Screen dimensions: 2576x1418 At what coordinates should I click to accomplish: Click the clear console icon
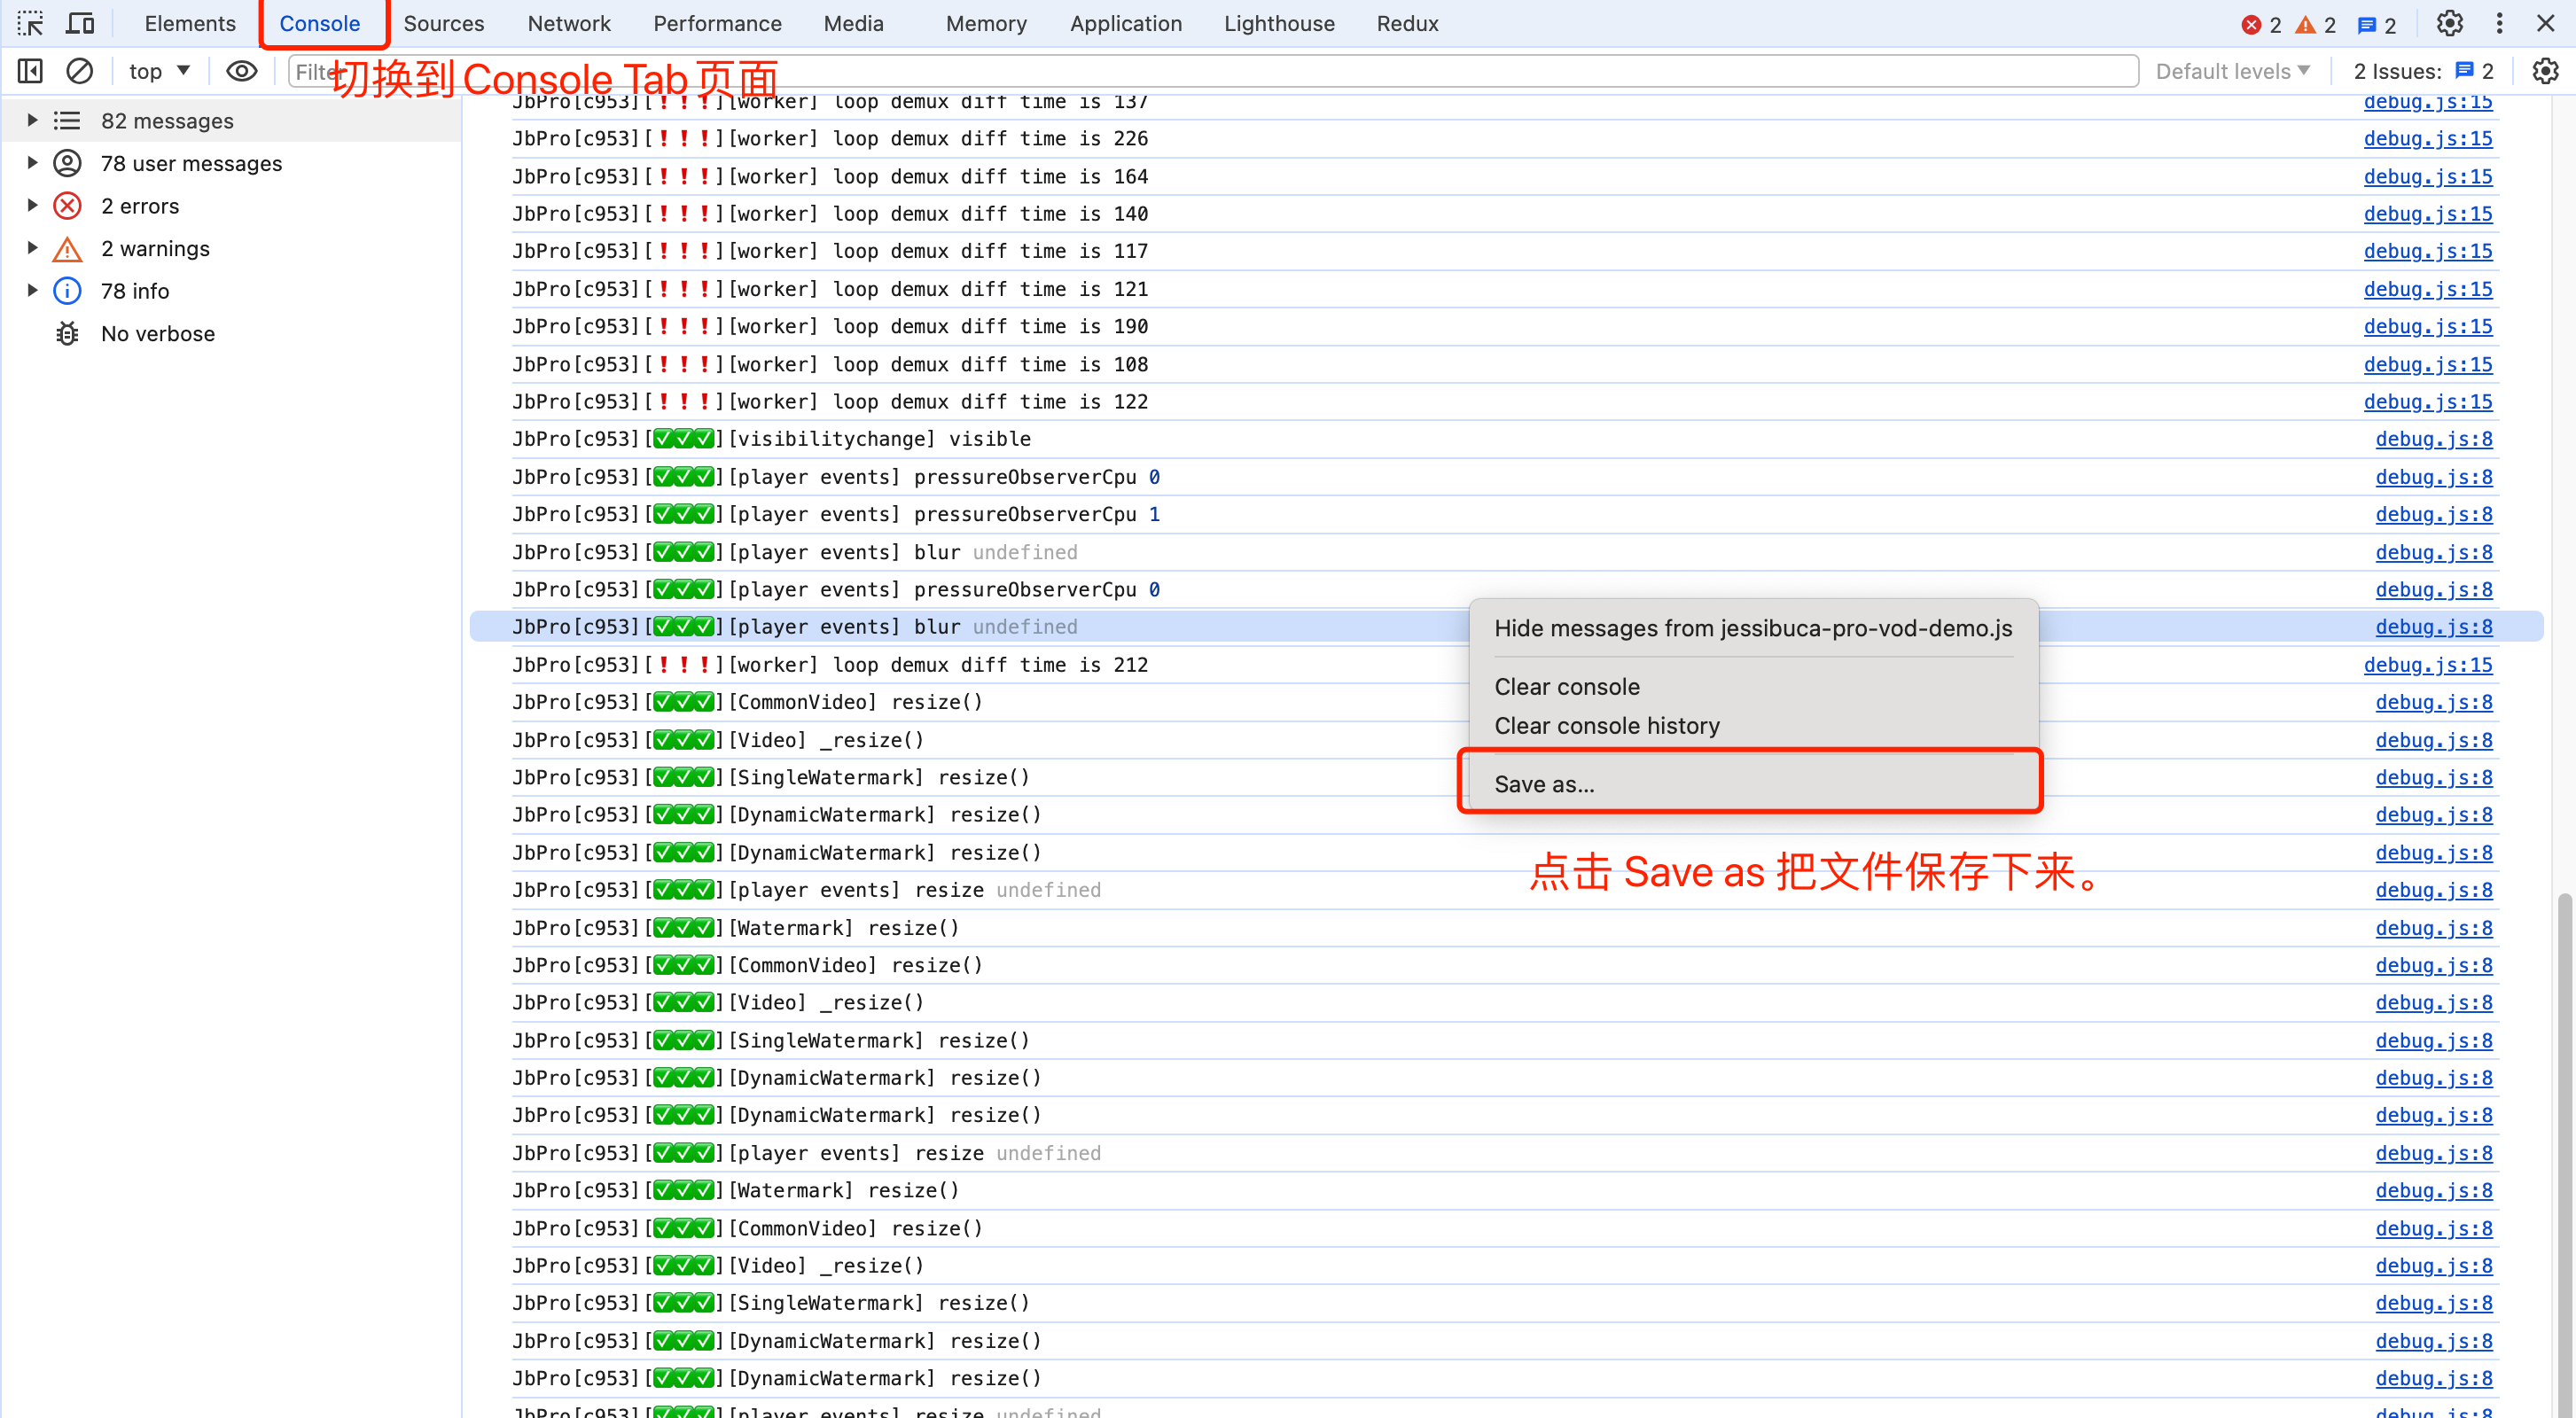click(80, 71)
